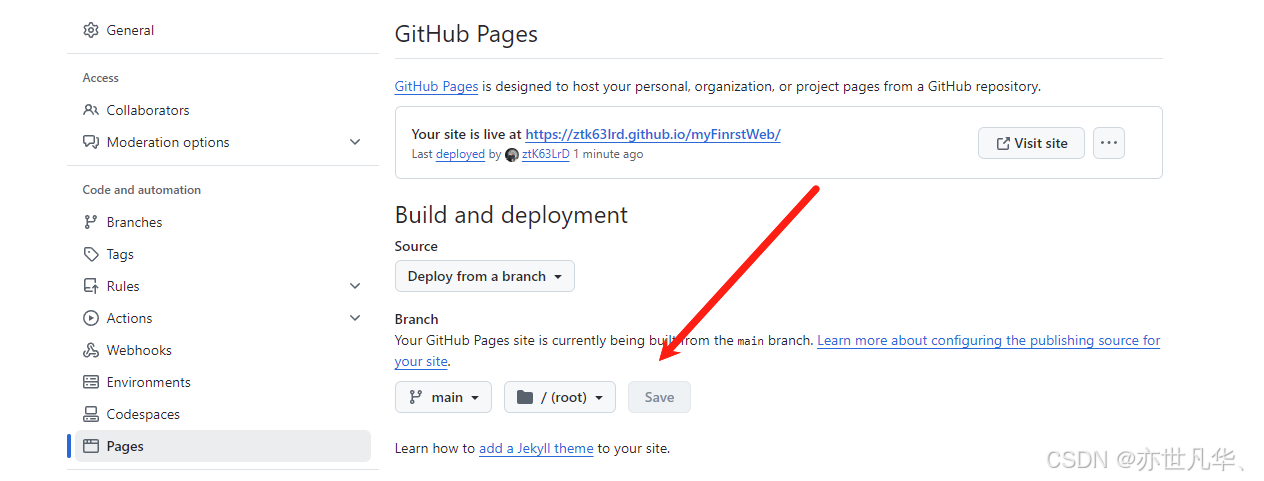Expand the Rules section chevron
The image size is (1264, 481).
355,286
